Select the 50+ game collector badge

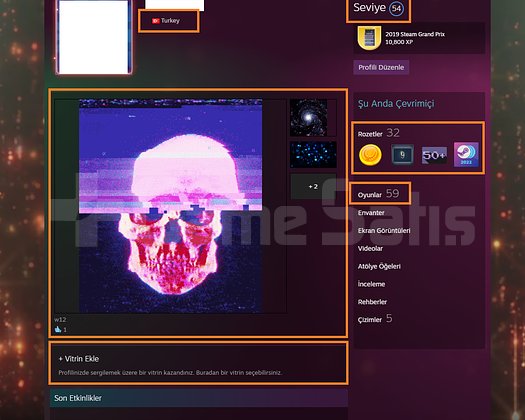pyautogui.click(x=434, y=155)
